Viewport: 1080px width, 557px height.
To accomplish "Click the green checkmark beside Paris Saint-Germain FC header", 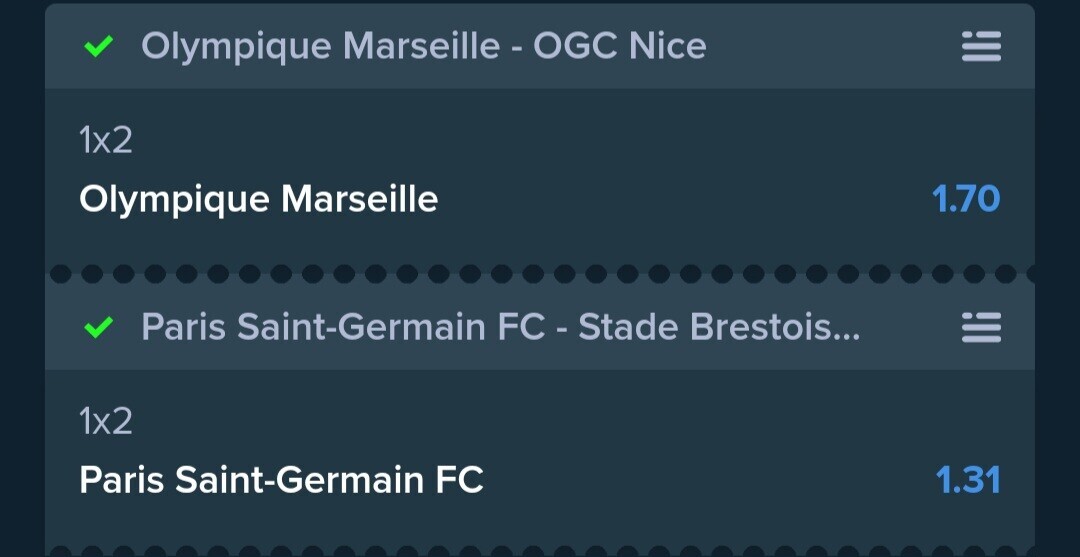I will point(98,328).
